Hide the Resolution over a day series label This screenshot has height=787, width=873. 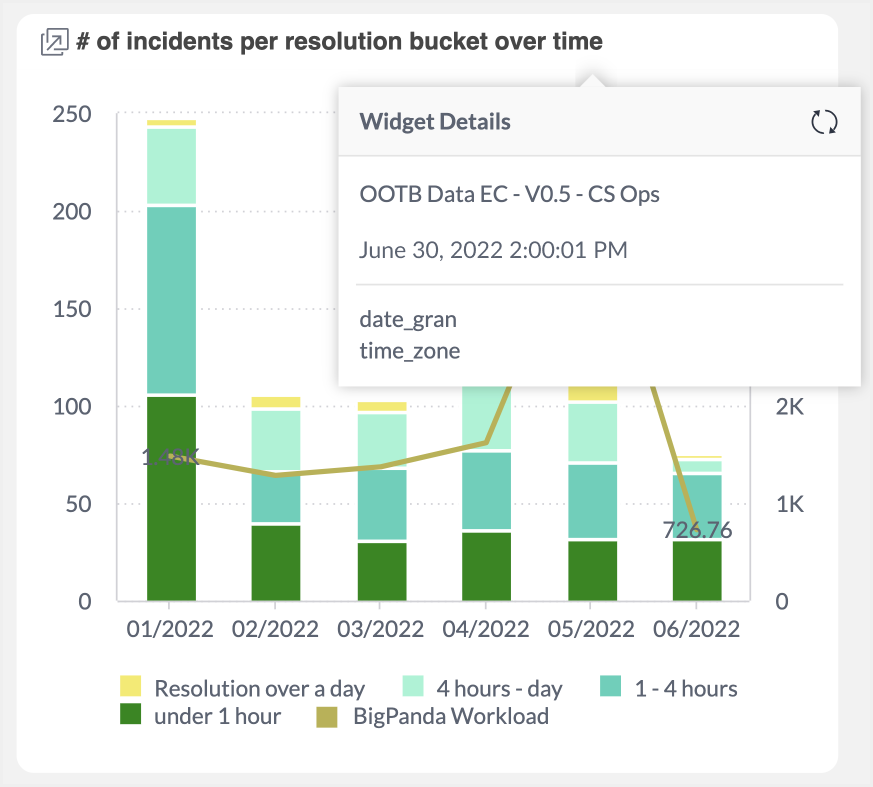(x=259, y=688)
